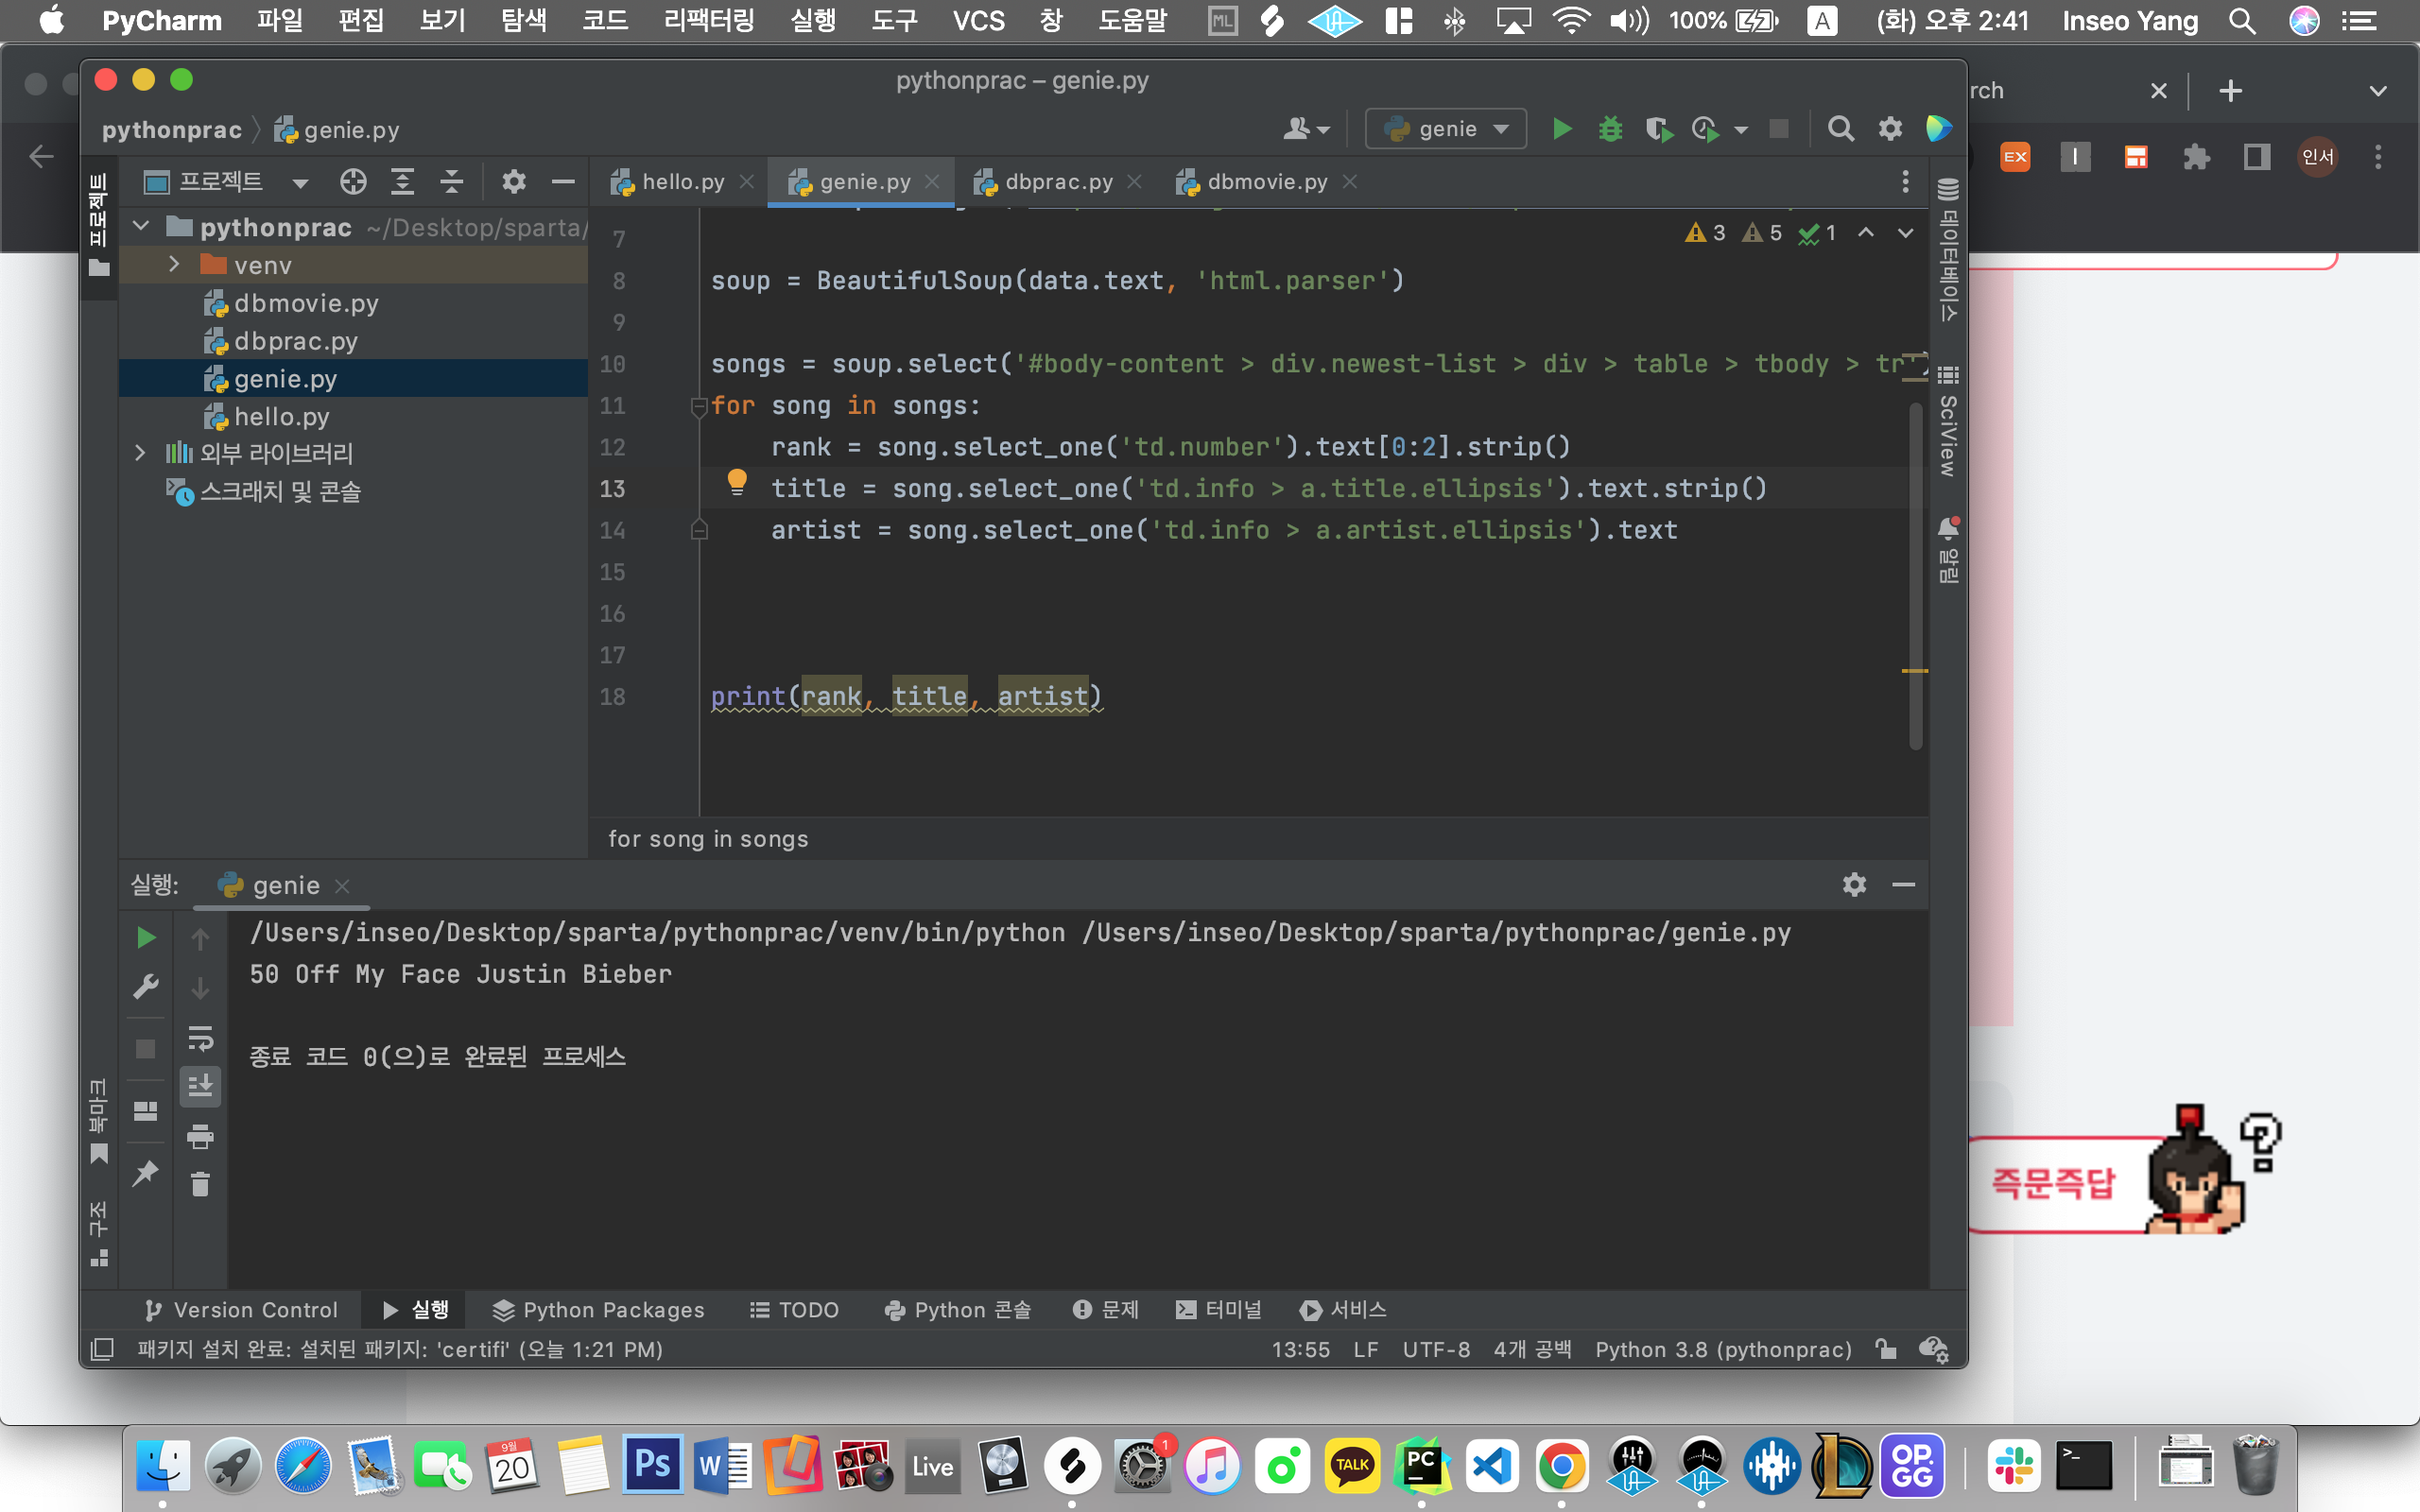Image resolution: width=2420 pixels, height=1512 pixels.
Task: Click the JetBrains Toolbox icon in the toolbar
Action: pyautogui.click(x=1938, y=129)
